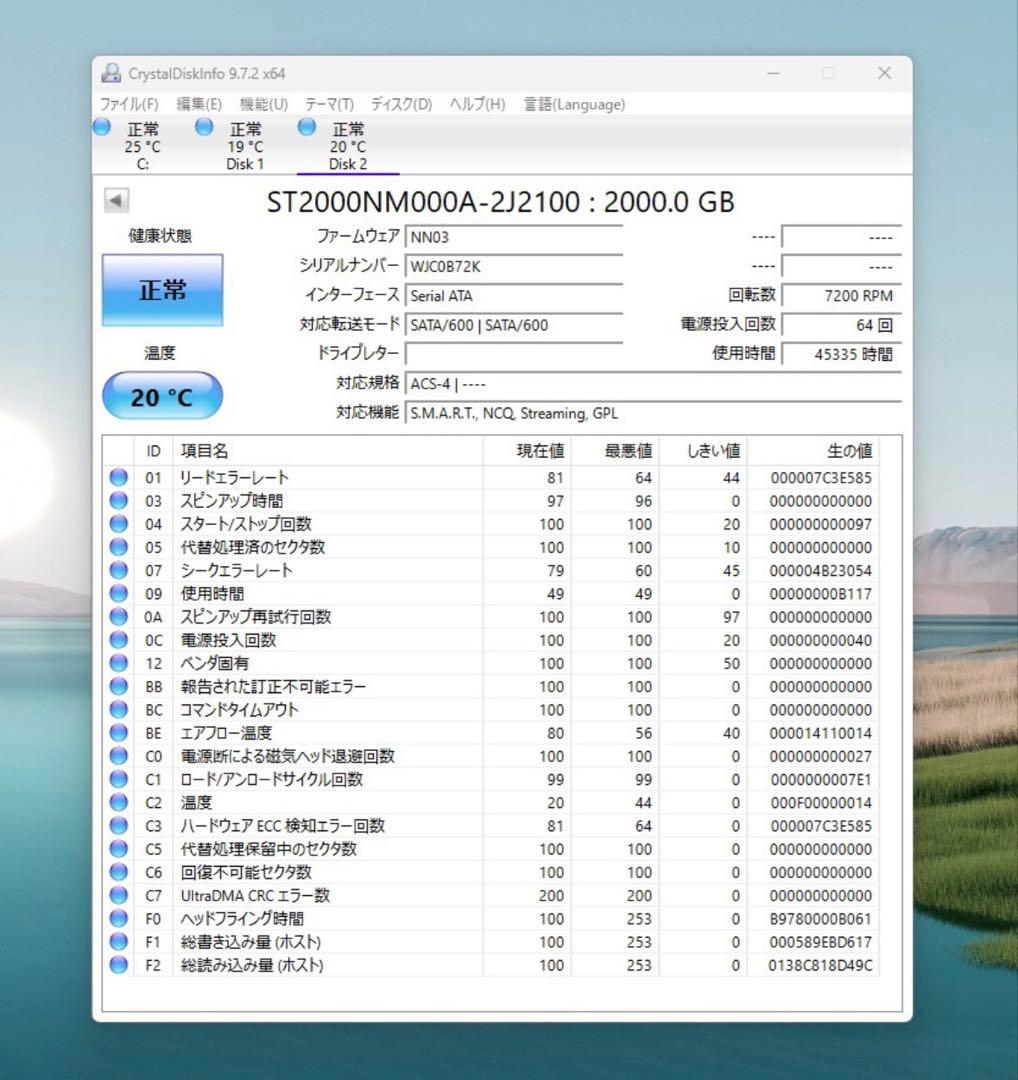Viewport: 1018px width, 1080px height.
Task: Click raw value 000F00000014 in the 温度 row
Action: [x=820, y=802]
